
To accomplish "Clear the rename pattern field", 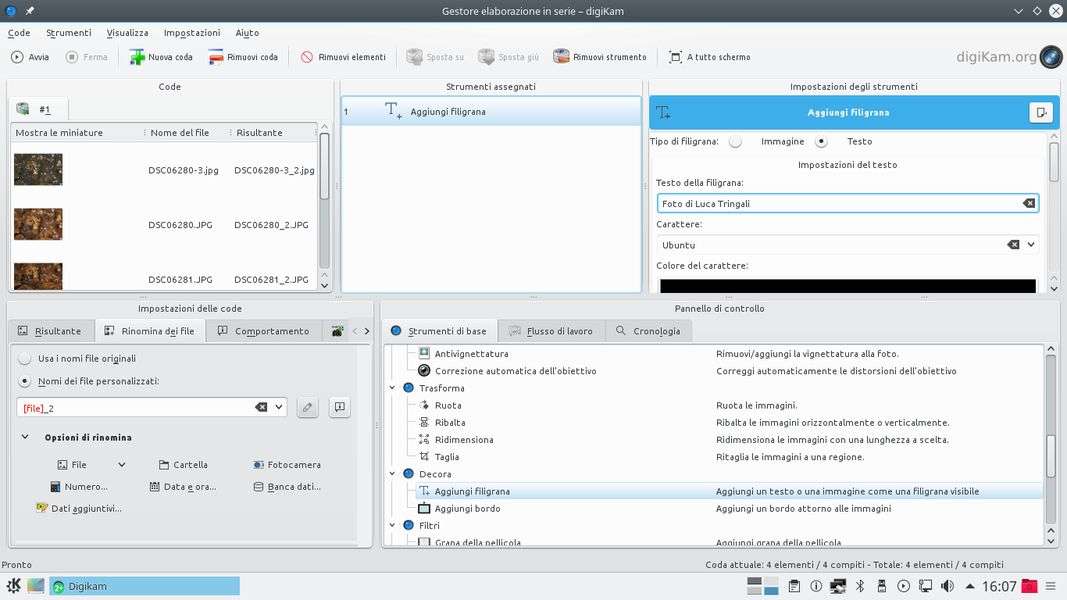I will pyautogui.click(x=261, y=407).
